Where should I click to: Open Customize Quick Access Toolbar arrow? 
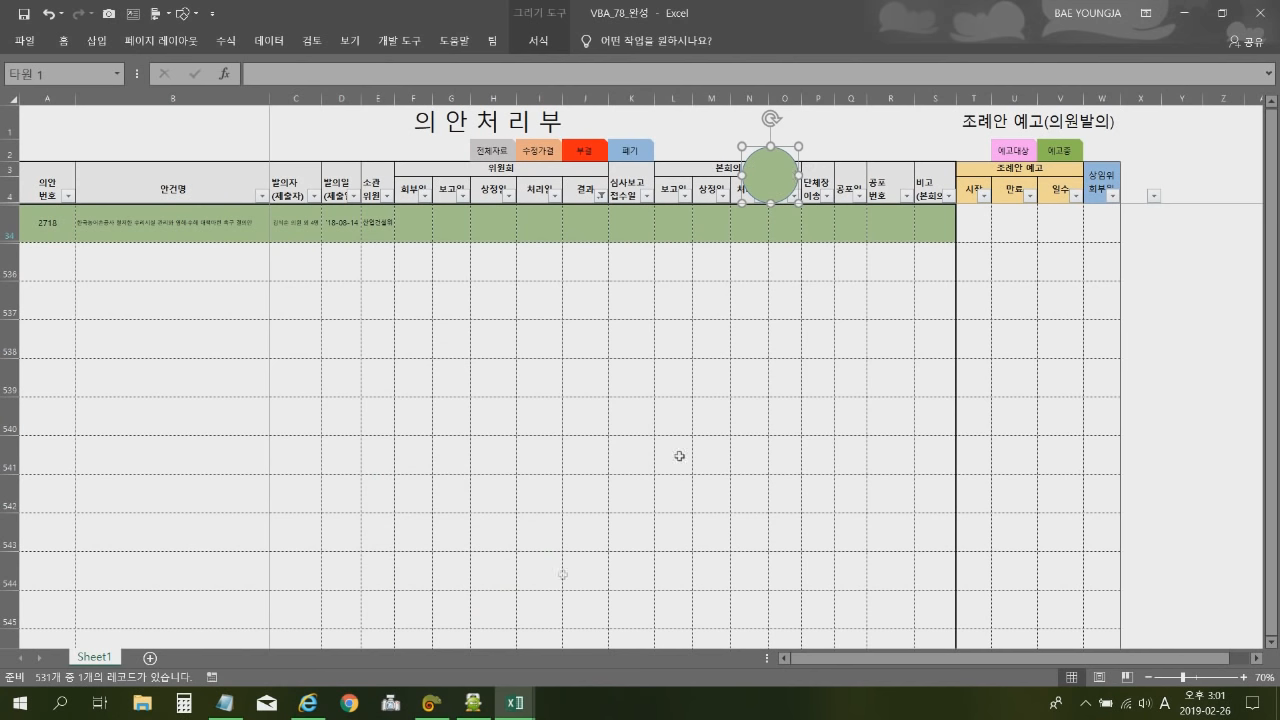(212, 14)
